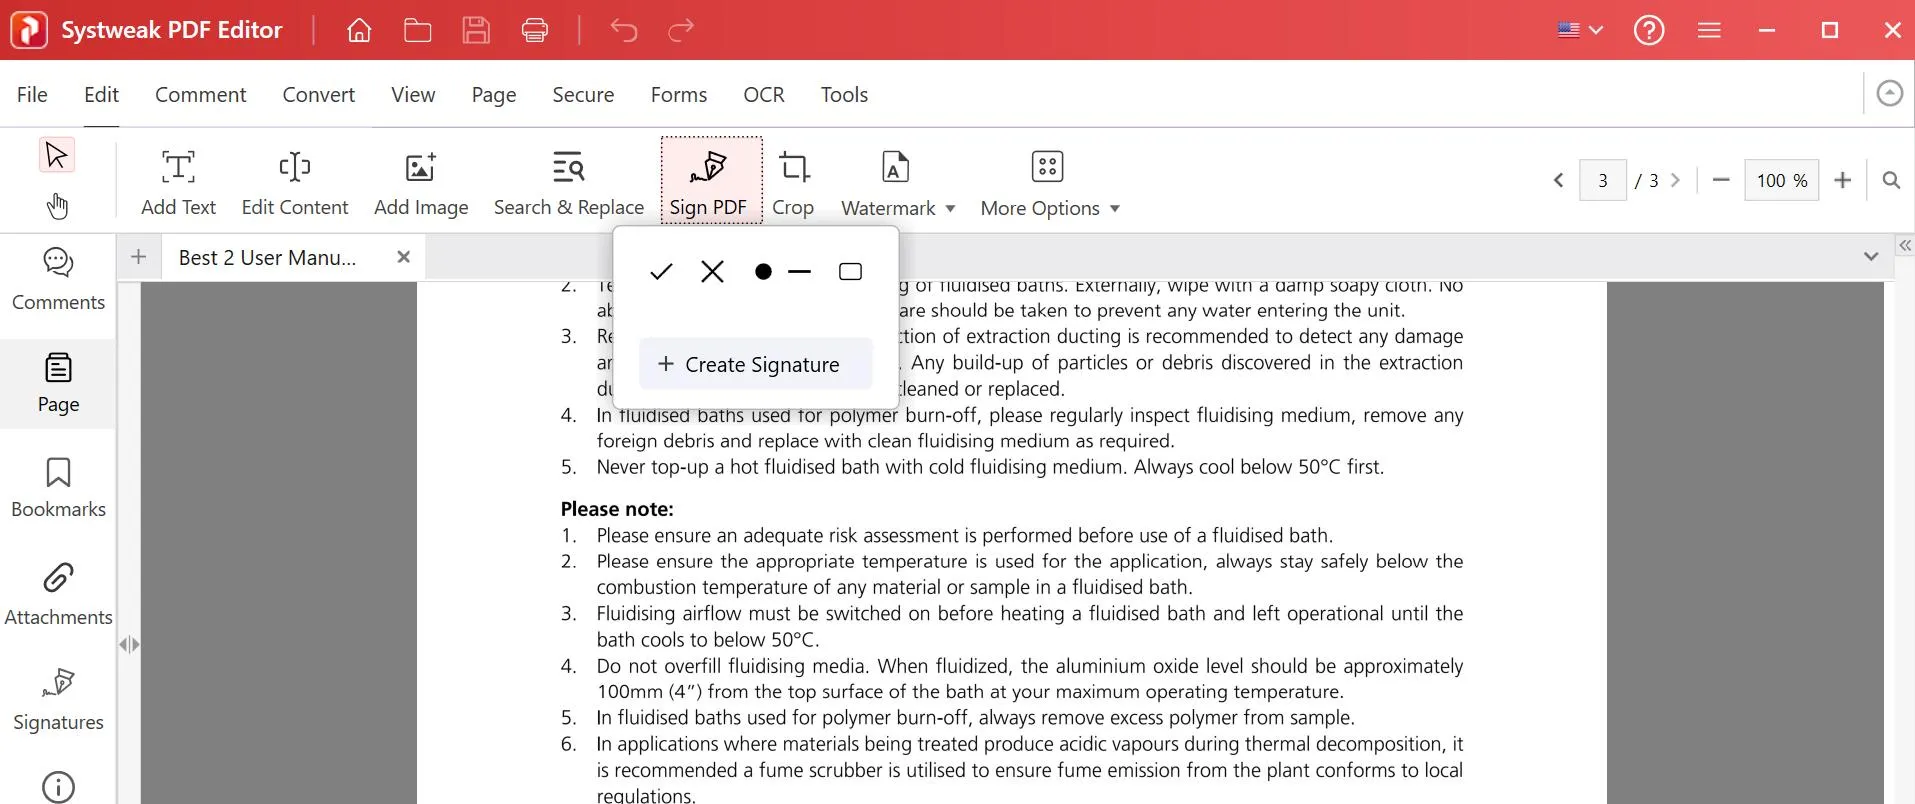Click the Sign PDF button

click(x=709, y=181)
